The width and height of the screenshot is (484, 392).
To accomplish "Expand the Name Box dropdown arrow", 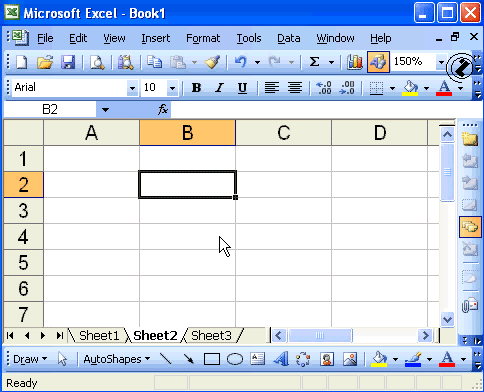I will tap(105, 109).
